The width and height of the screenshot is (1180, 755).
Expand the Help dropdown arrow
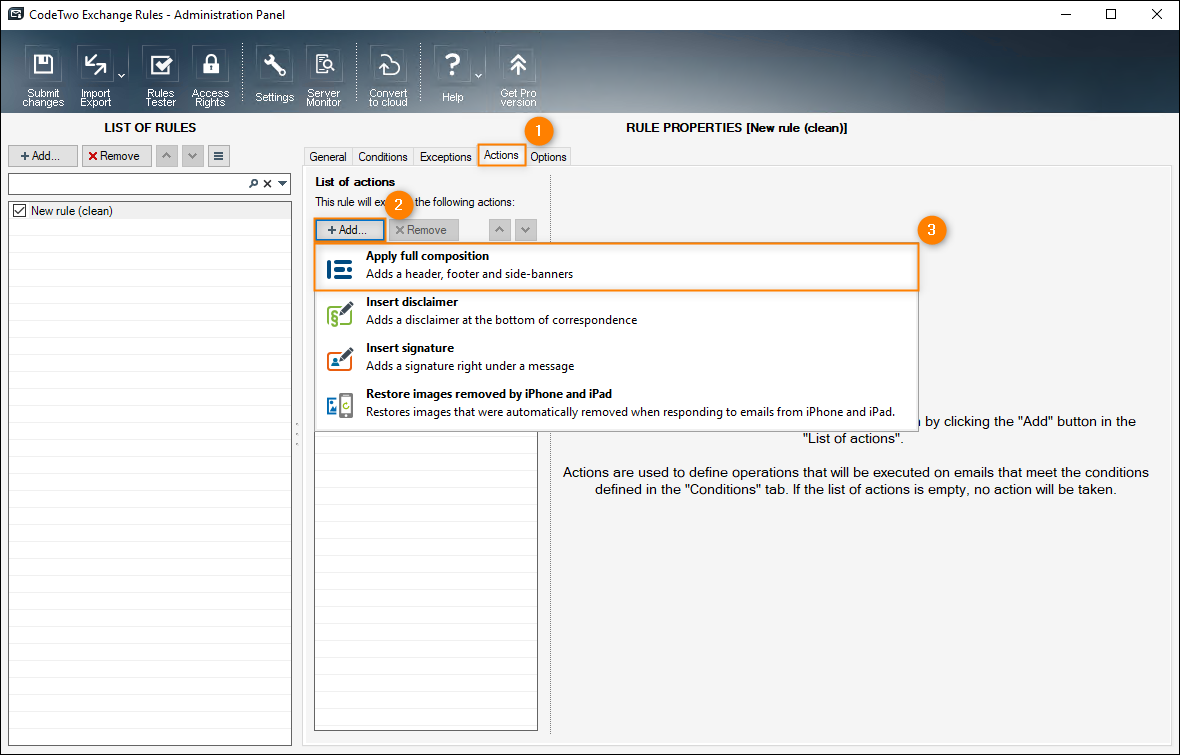(x=478, y=76)
